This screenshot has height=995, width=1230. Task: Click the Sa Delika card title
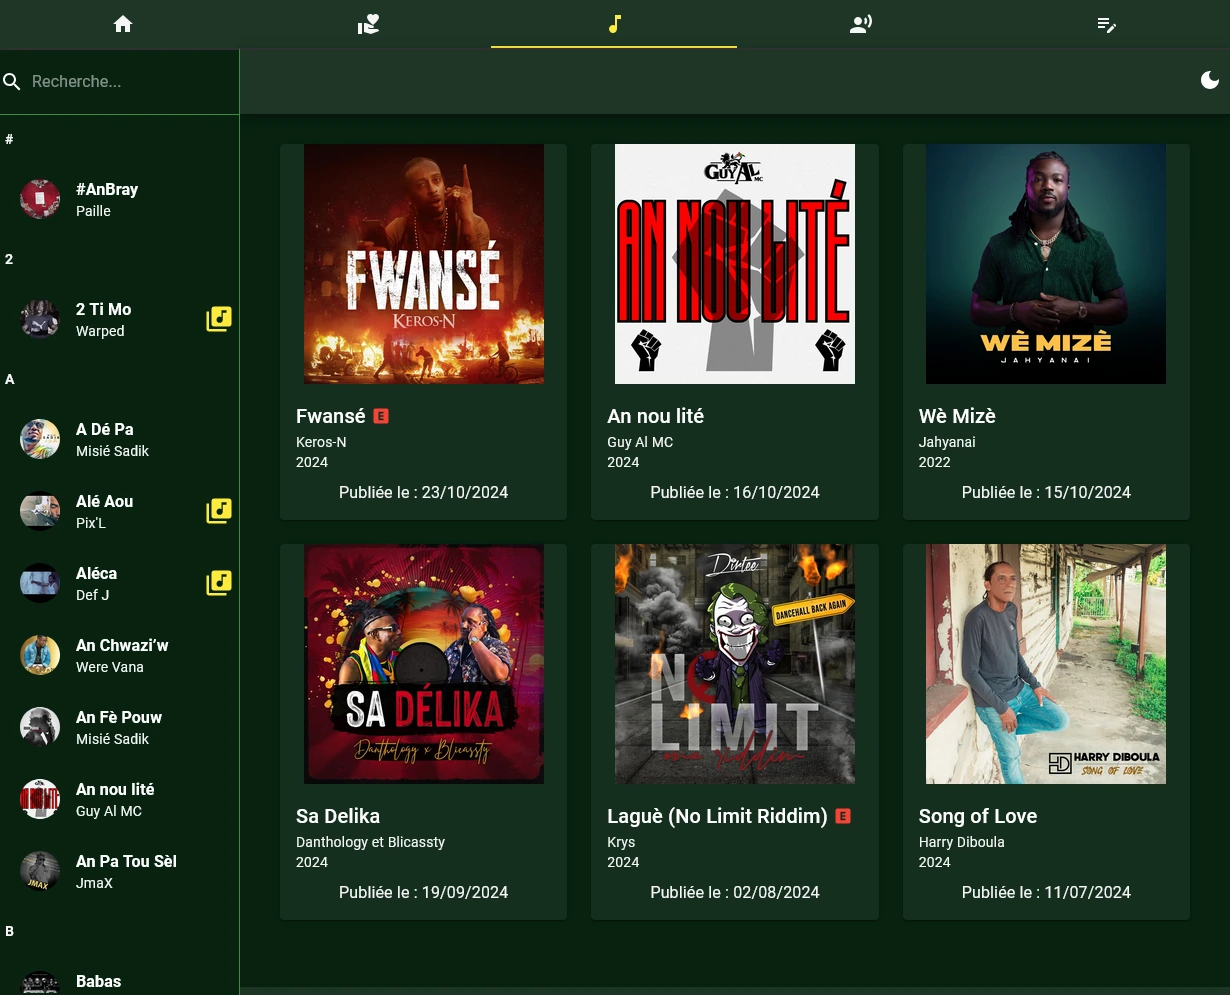[338, 816]
